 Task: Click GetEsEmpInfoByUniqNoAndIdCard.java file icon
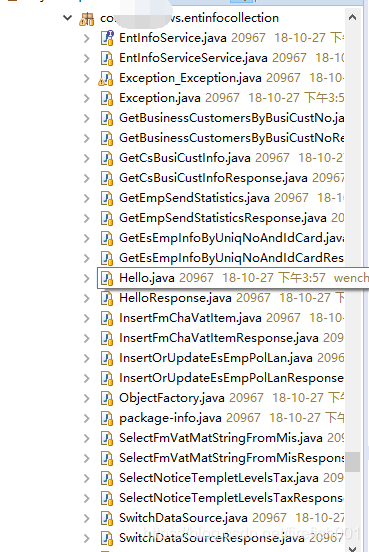tap(107, 239)
